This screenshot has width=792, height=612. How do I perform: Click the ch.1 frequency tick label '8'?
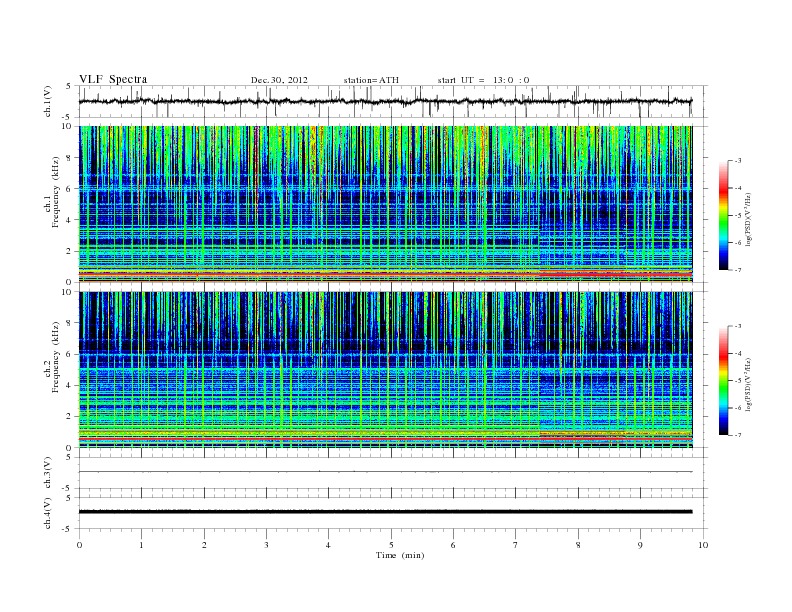click(x=70, y=158)
